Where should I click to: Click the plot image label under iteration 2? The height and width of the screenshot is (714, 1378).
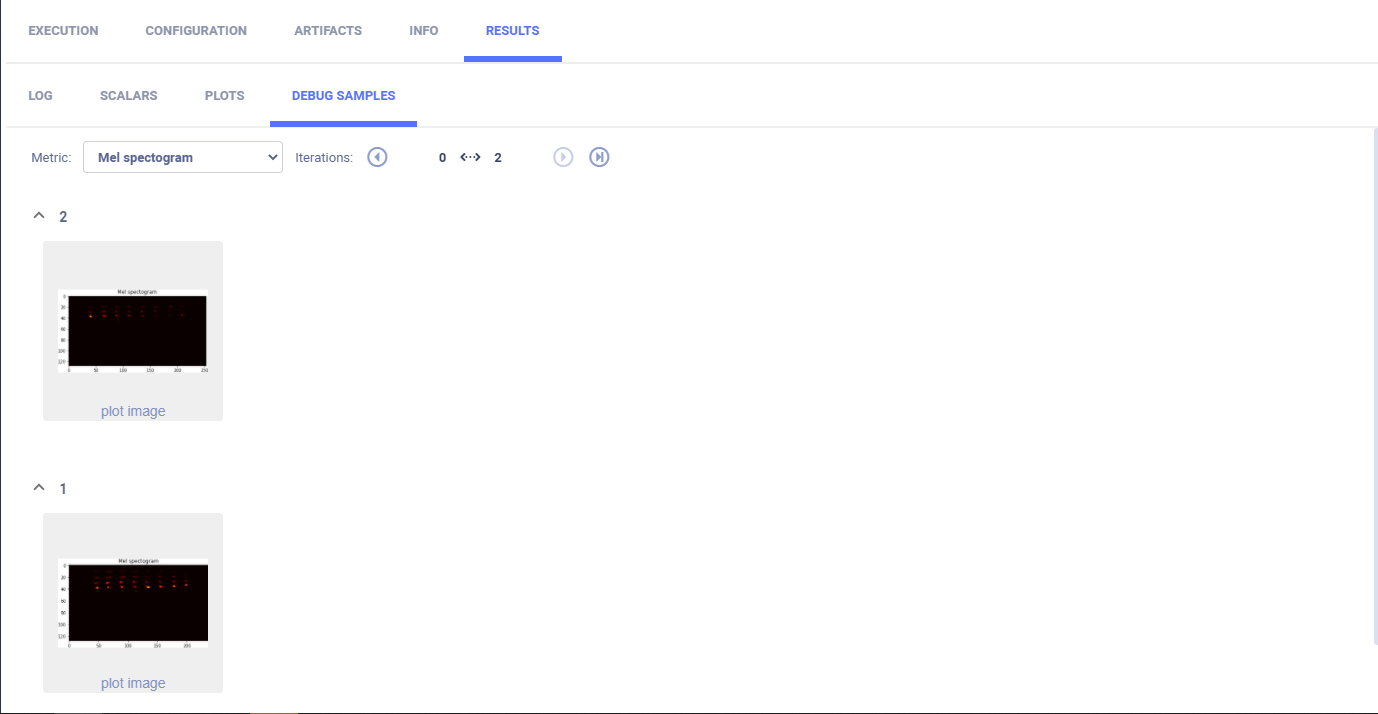[133, 411]
